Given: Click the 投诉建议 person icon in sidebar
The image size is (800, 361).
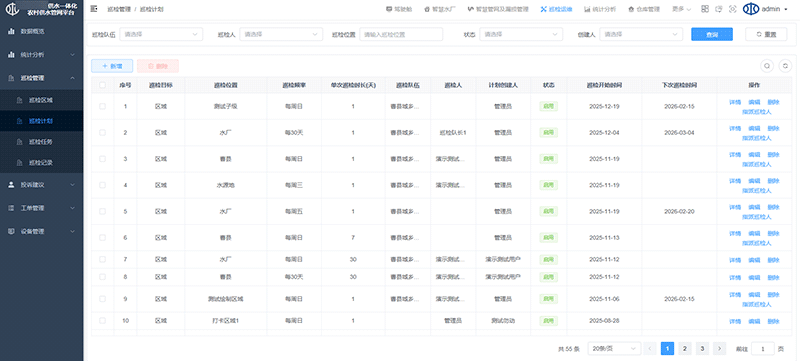Looking at the screenshot, I should click(x=11, y=185).
